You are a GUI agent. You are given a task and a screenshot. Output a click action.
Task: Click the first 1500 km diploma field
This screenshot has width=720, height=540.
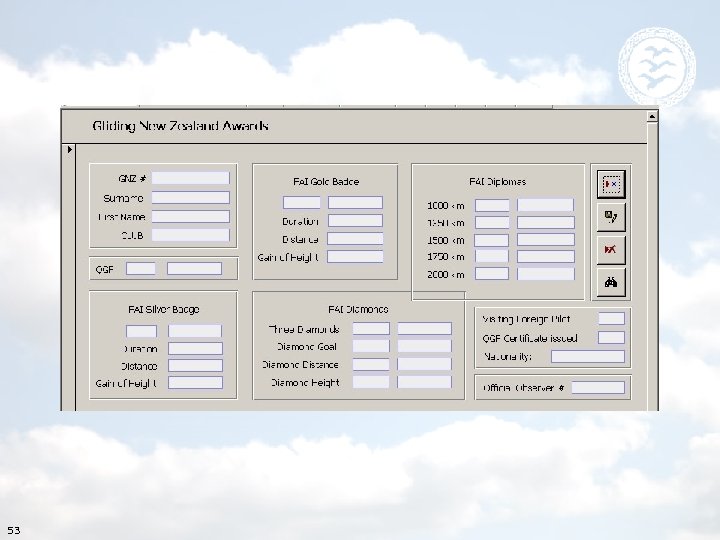(x=492, y=240)
